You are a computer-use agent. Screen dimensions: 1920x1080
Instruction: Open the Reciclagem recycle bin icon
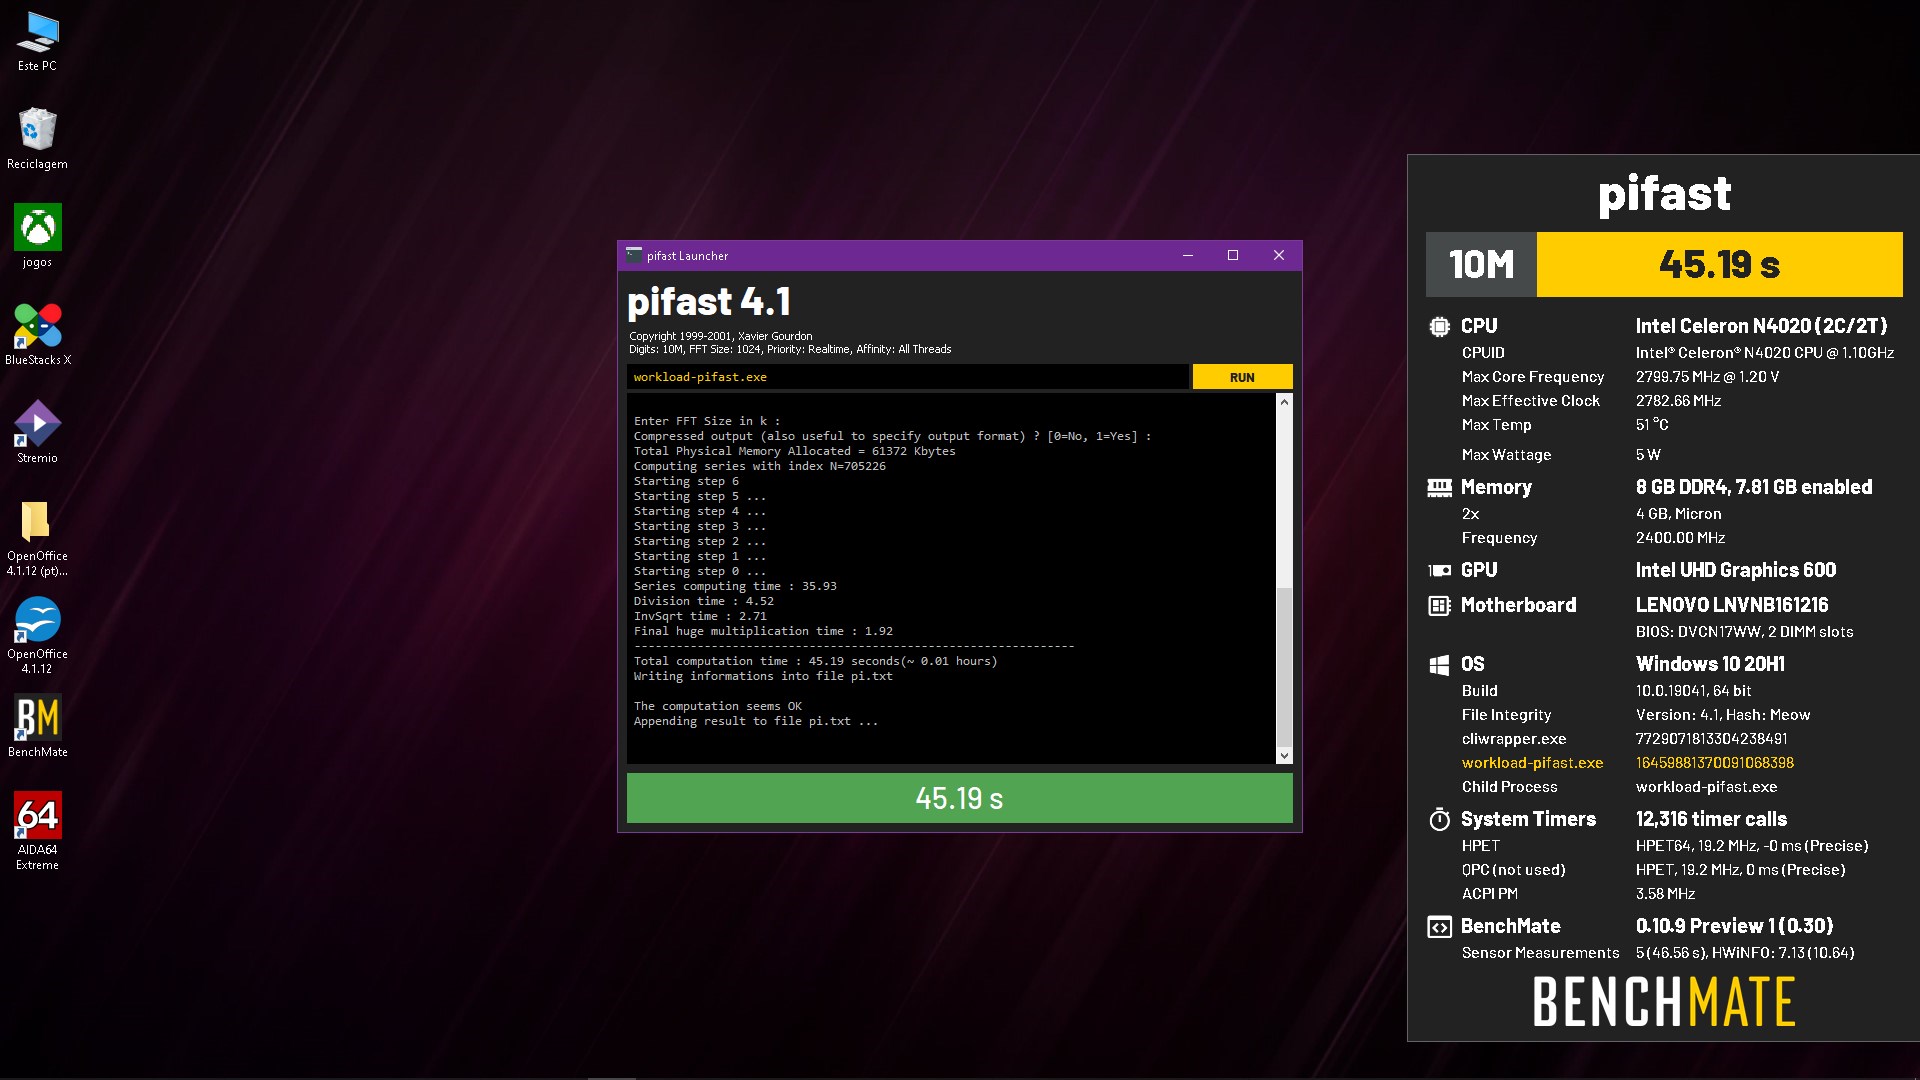tap(37, 138)
